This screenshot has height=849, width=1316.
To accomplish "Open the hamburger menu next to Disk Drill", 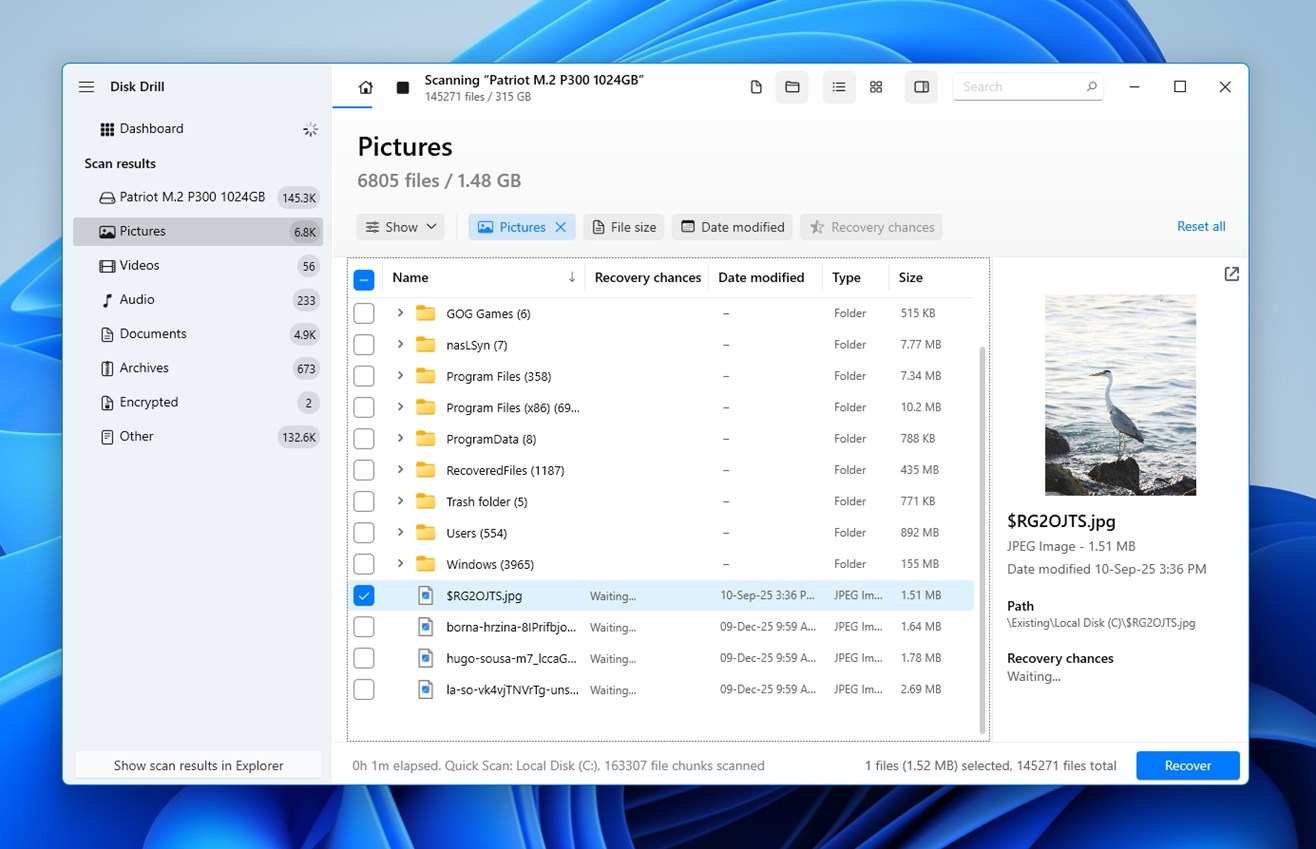I will [87, 87].
